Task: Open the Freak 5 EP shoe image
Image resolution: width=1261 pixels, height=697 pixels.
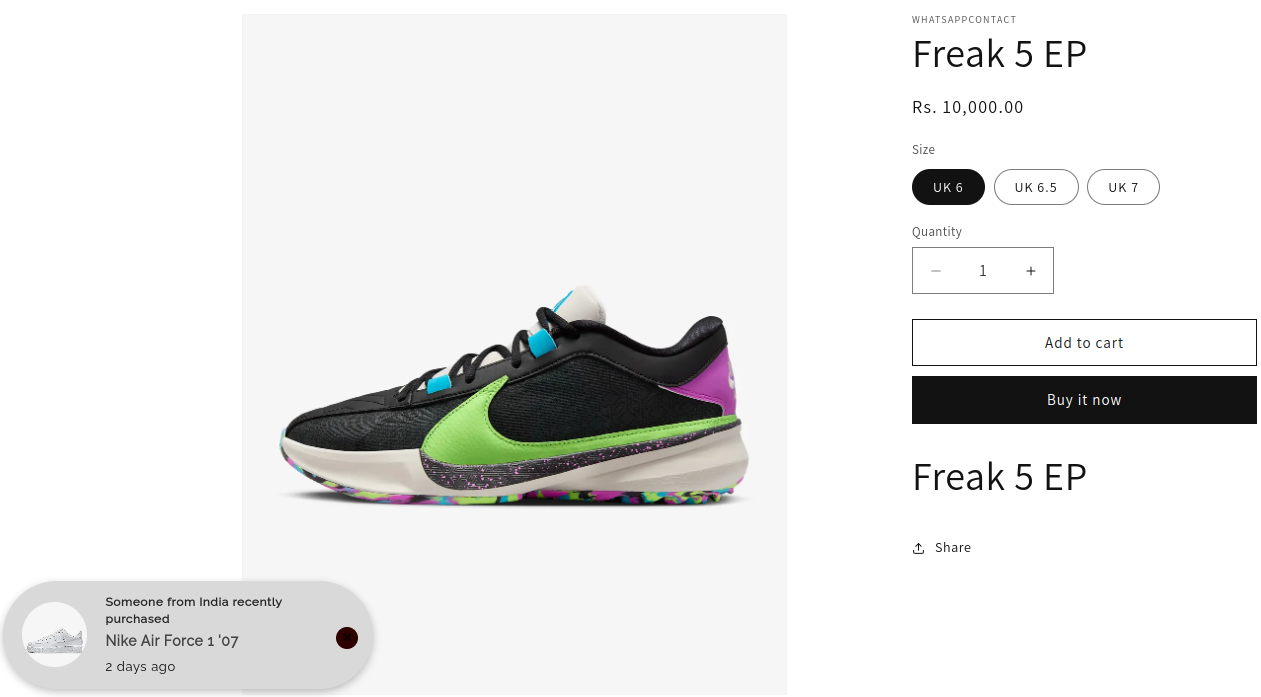Action: (514, 353)
